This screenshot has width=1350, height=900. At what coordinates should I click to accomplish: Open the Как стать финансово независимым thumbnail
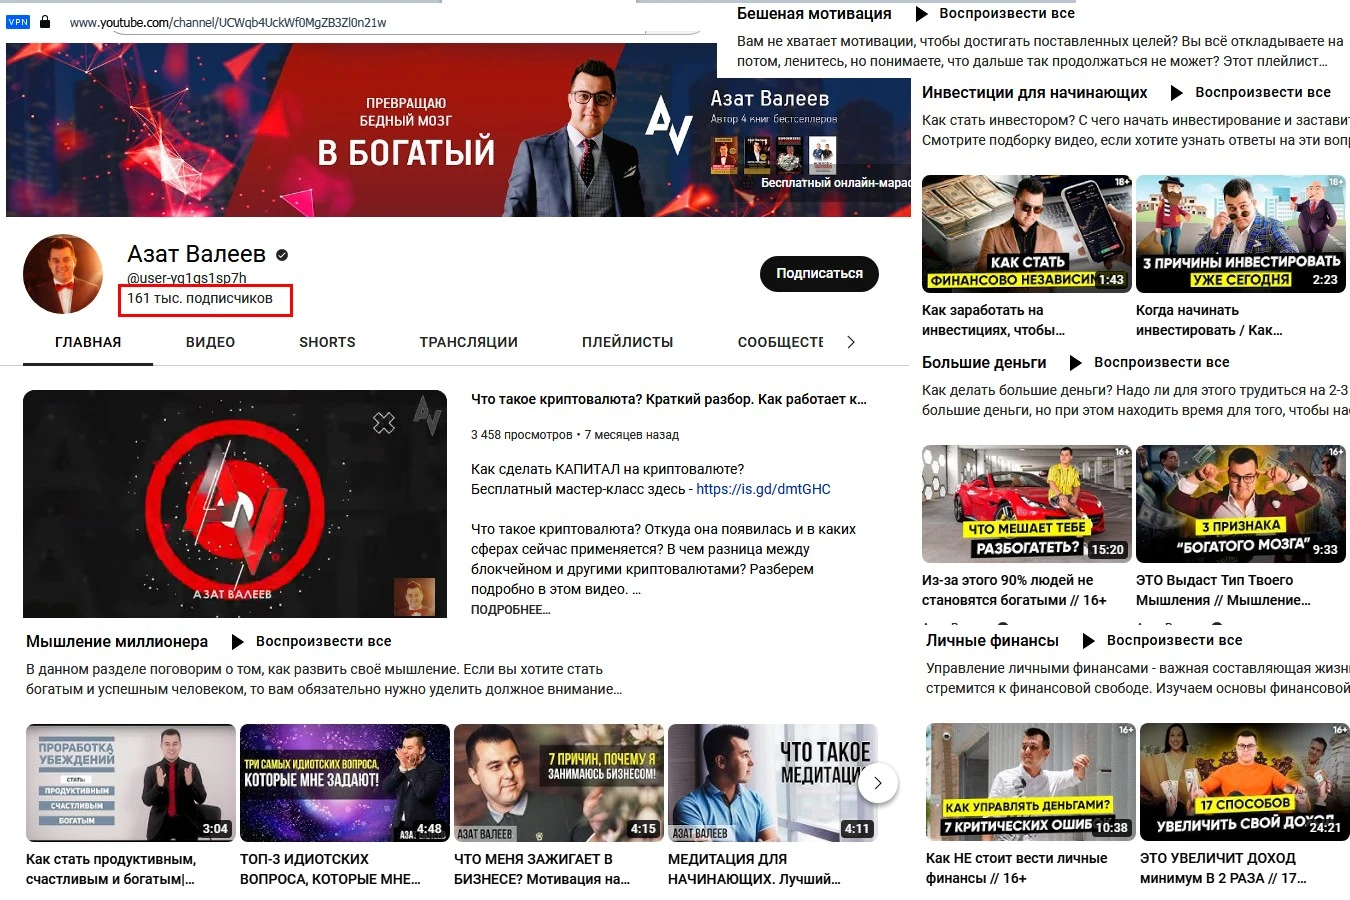tap(1026, 234)
